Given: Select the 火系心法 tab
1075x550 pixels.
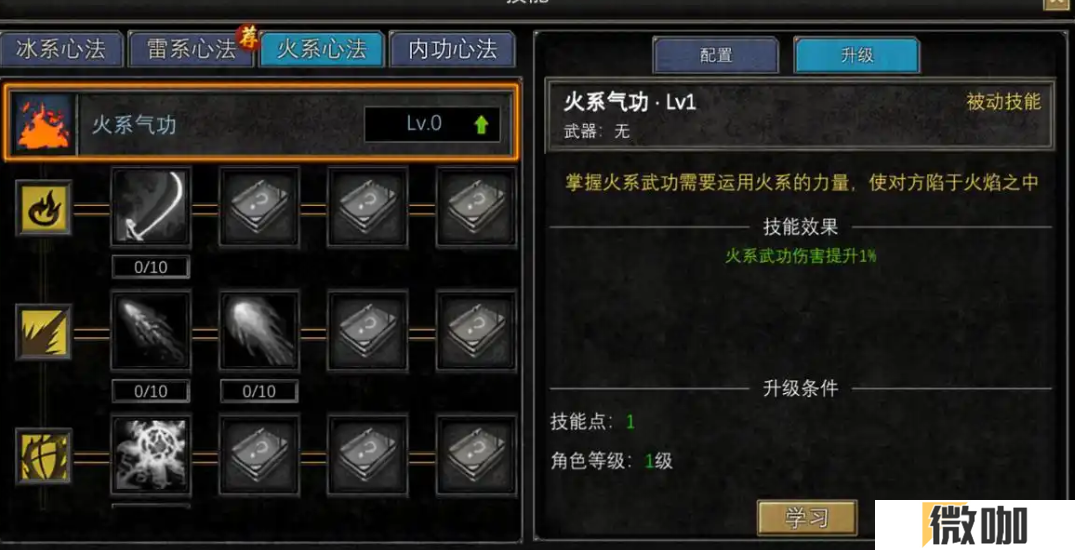Looking at the screenshot, I should pyautogui.click(x=322, y=49).
